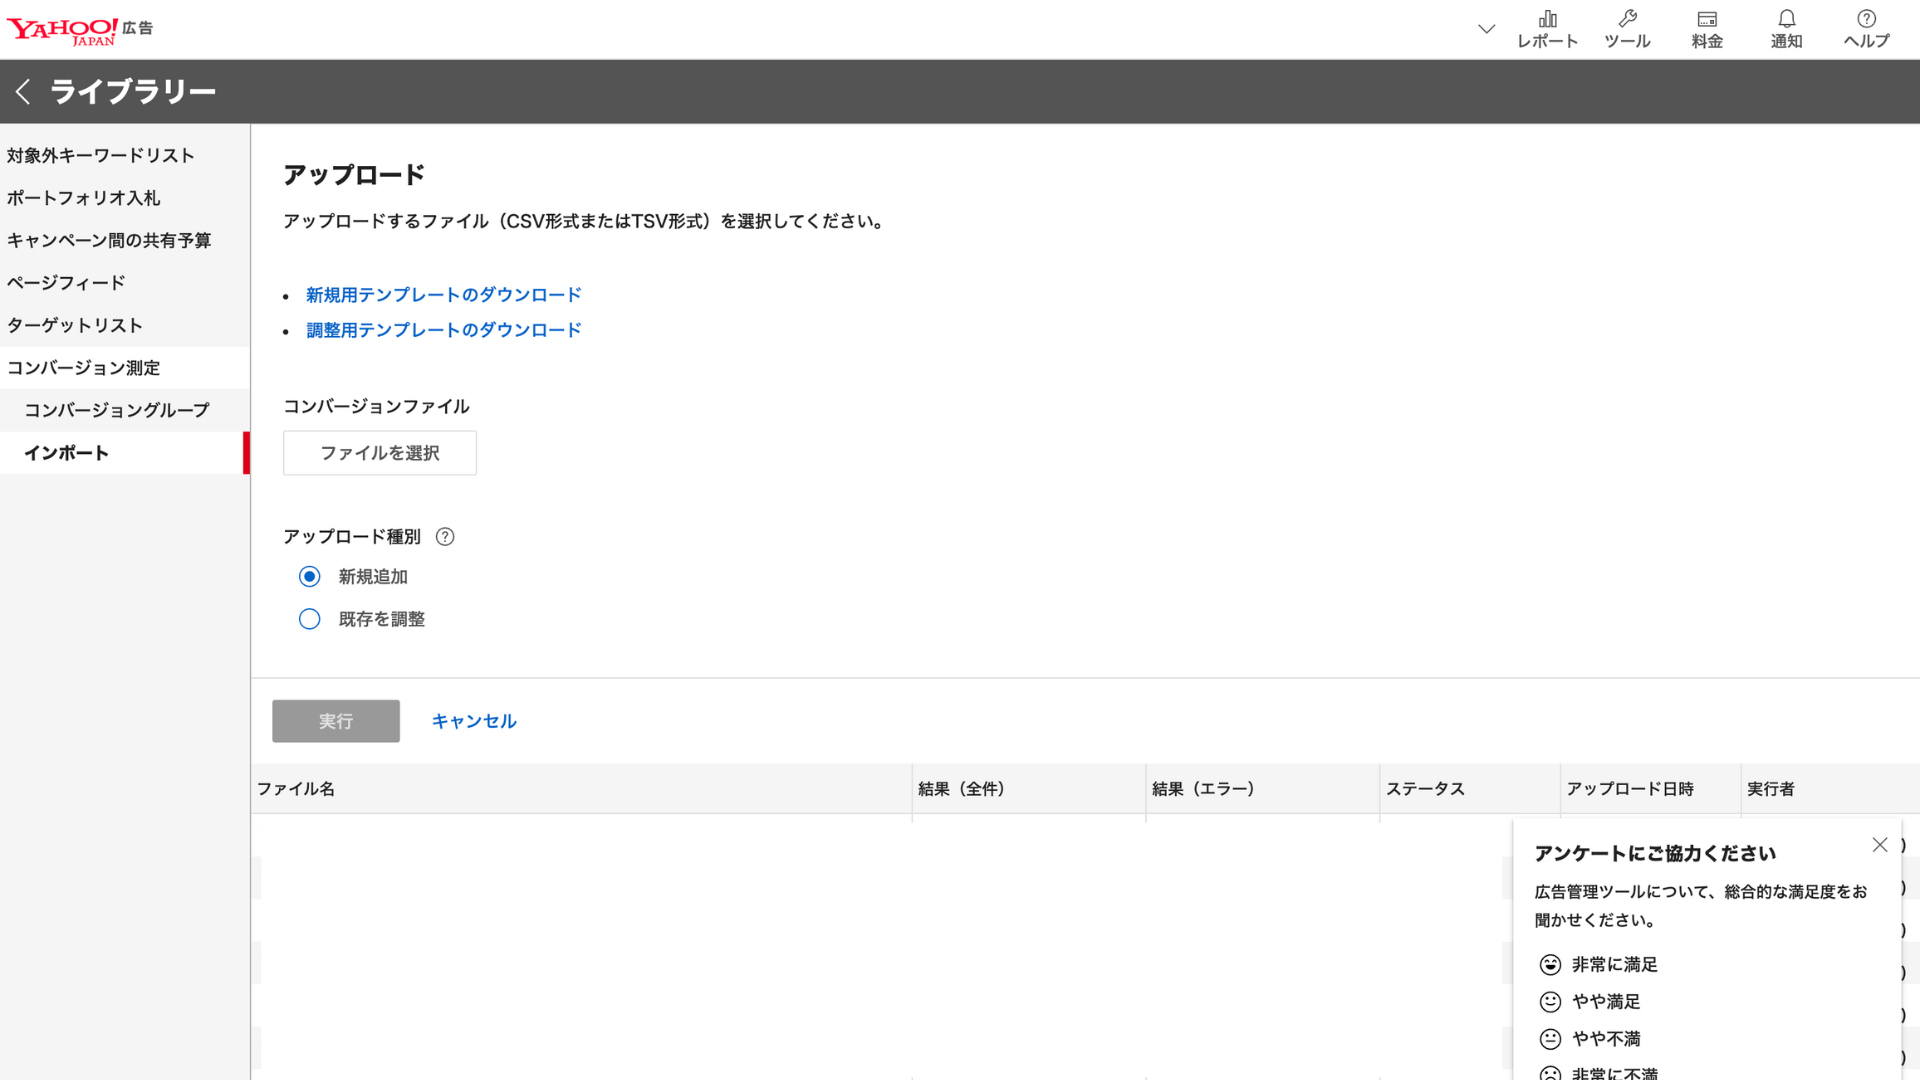Screen dimensions: 1920x1080
Task: Close the survey popup with X
Action: tap(1880, 845)
